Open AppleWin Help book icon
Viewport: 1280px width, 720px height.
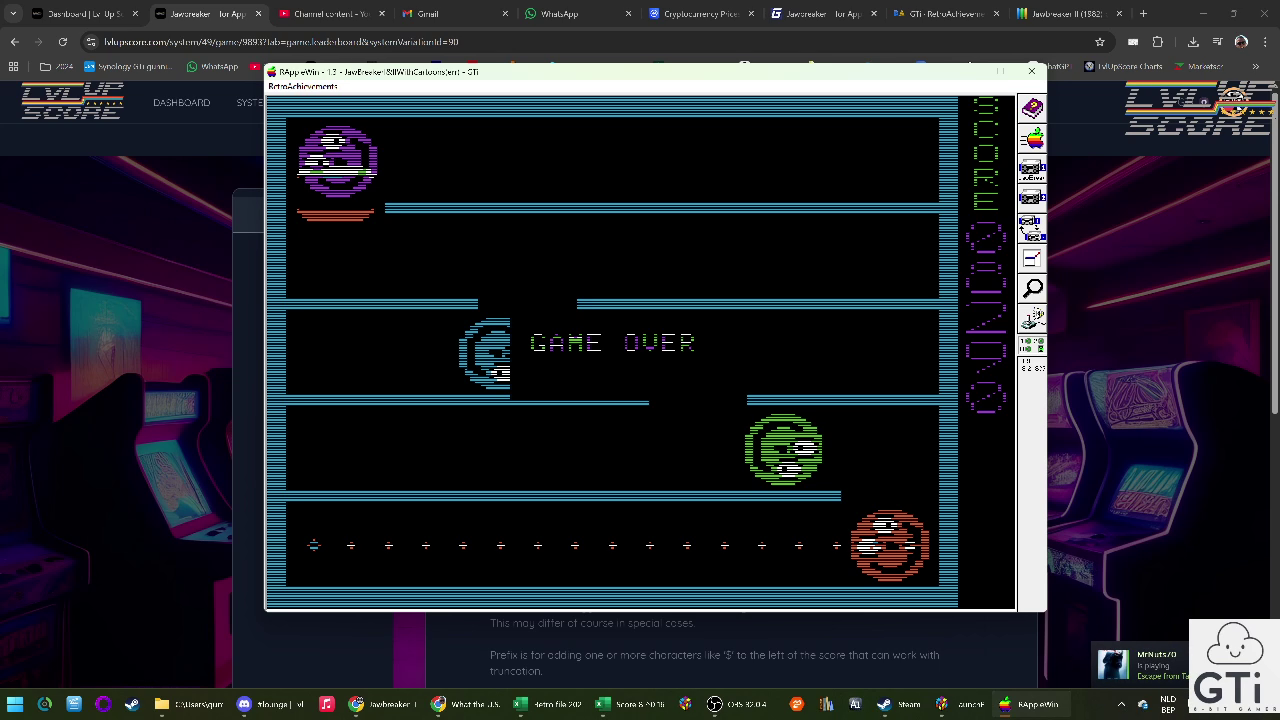[1032, 108]
